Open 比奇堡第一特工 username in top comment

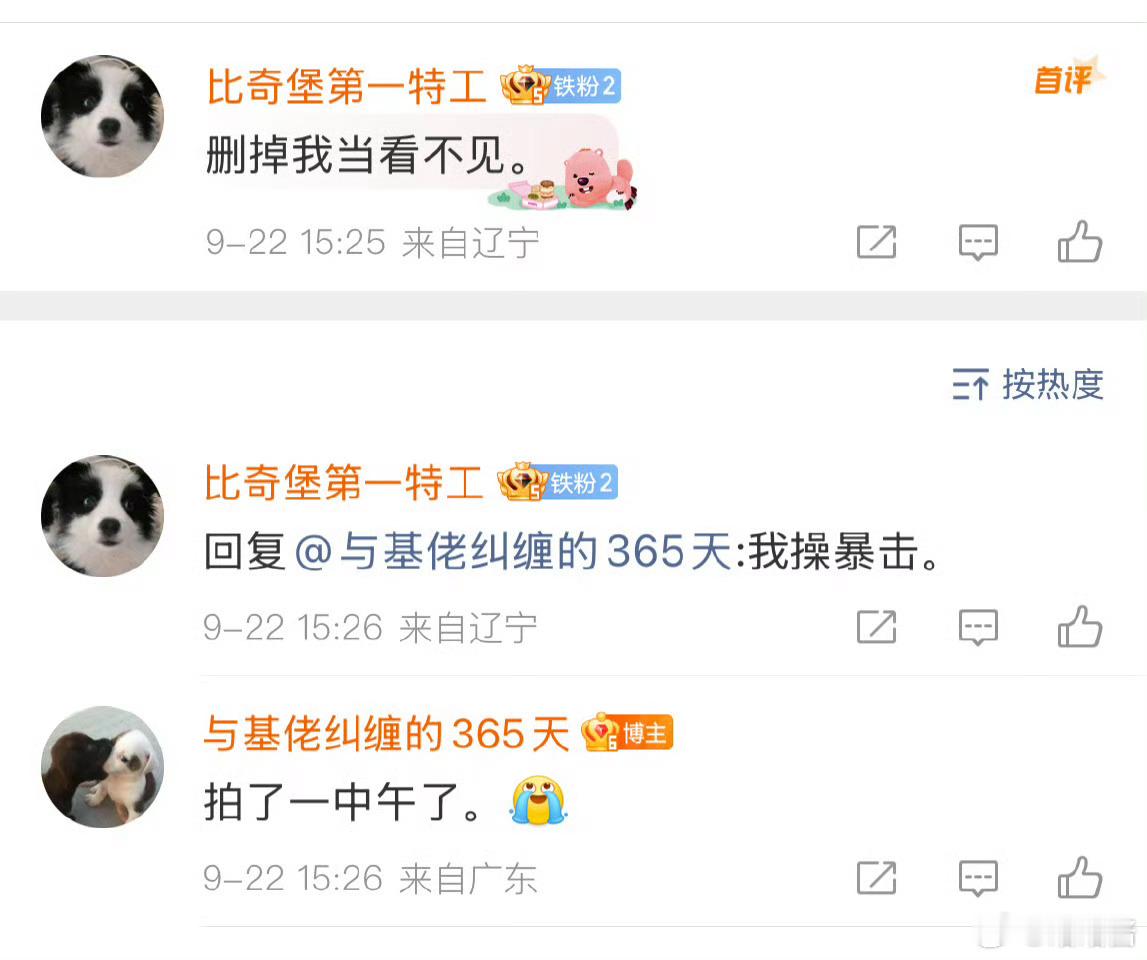pyautogui.click(x=346, y=86)
